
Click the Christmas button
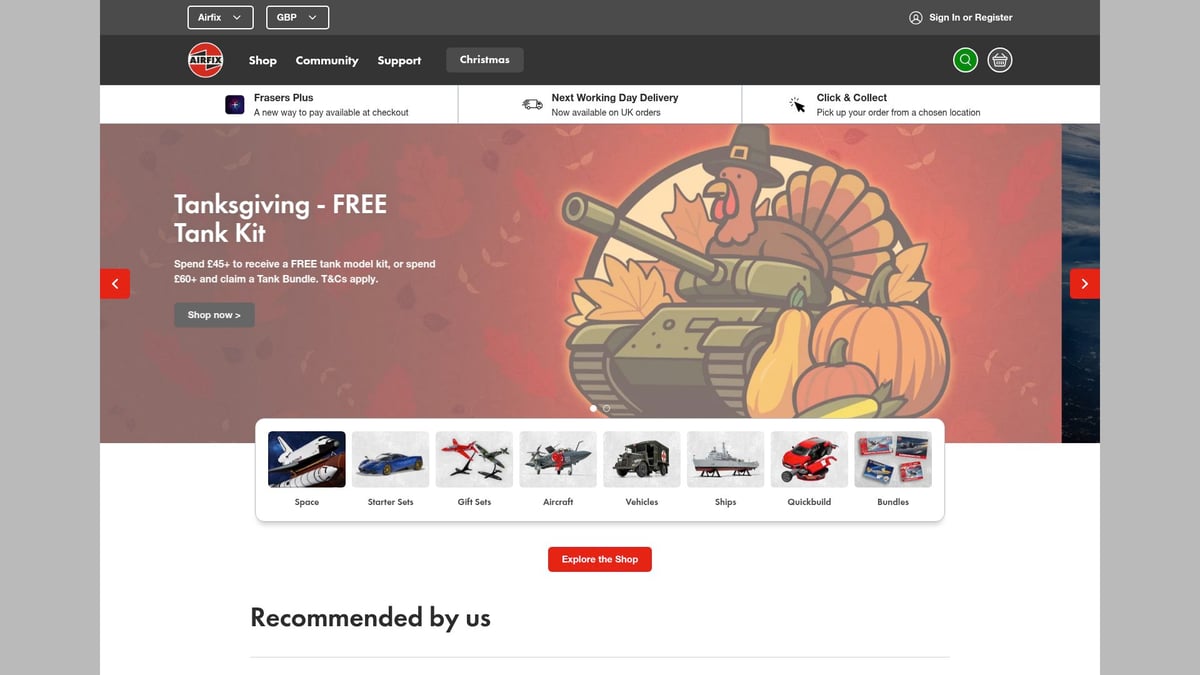click(485, 60)
